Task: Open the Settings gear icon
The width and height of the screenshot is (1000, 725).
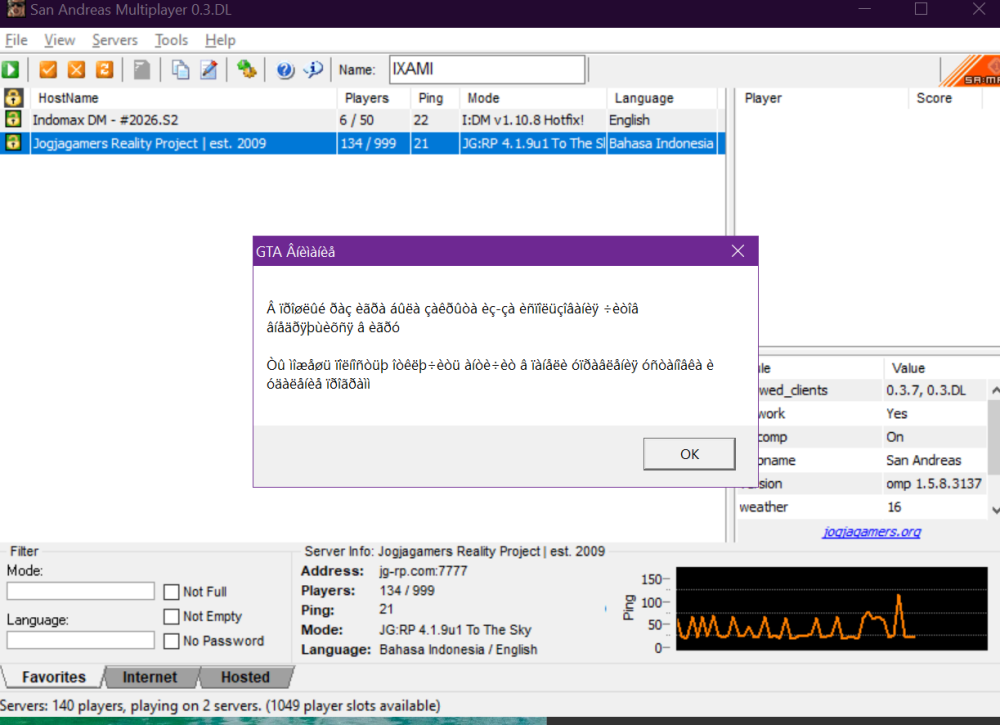Action: pyautogui.click(x=247, y=69)
